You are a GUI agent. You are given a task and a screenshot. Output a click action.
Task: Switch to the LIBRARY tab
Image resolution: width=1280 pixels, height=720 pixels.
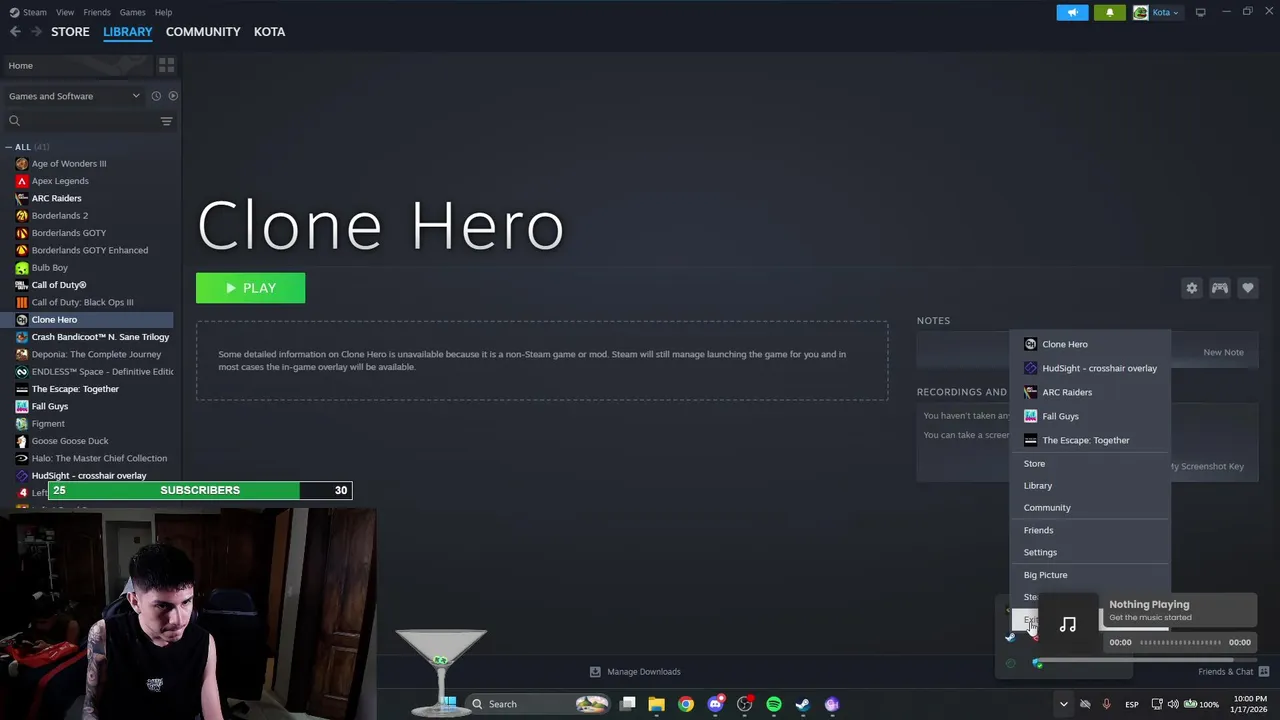tap(128, 32)
